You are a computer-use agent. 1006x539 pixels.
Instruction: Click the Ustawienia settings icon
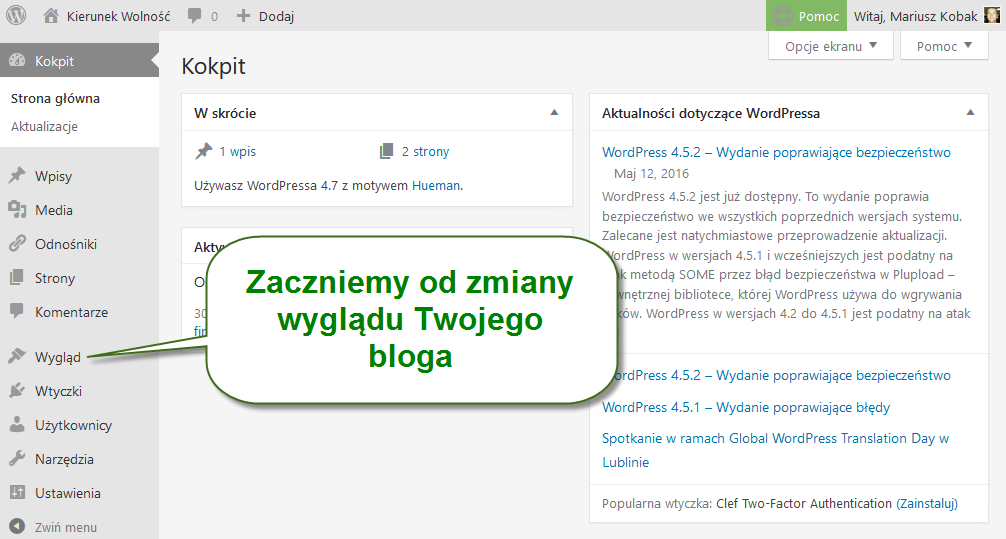pyautogui.click(x=17, y=492)
